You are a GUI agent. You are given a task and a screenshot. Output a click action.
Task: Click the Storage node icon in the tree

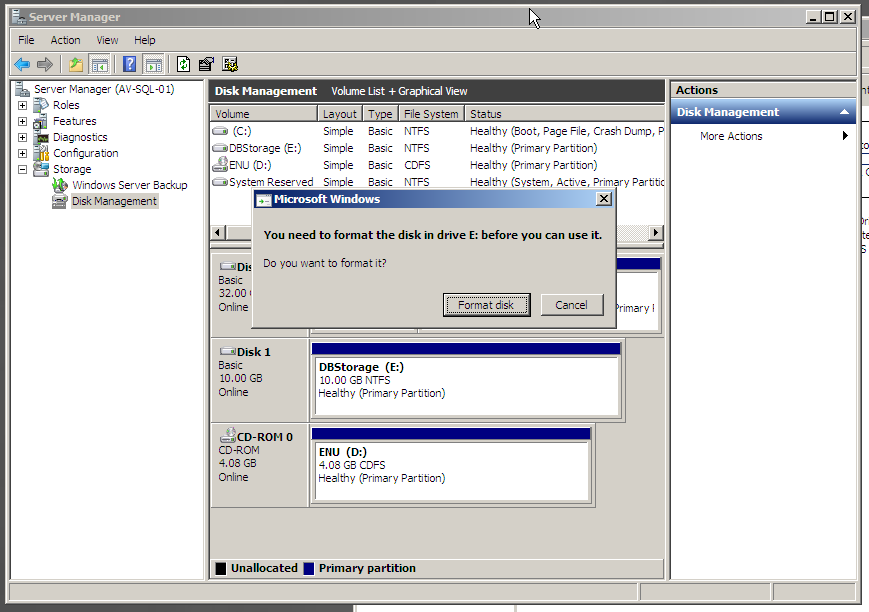[x=41, y=169]
